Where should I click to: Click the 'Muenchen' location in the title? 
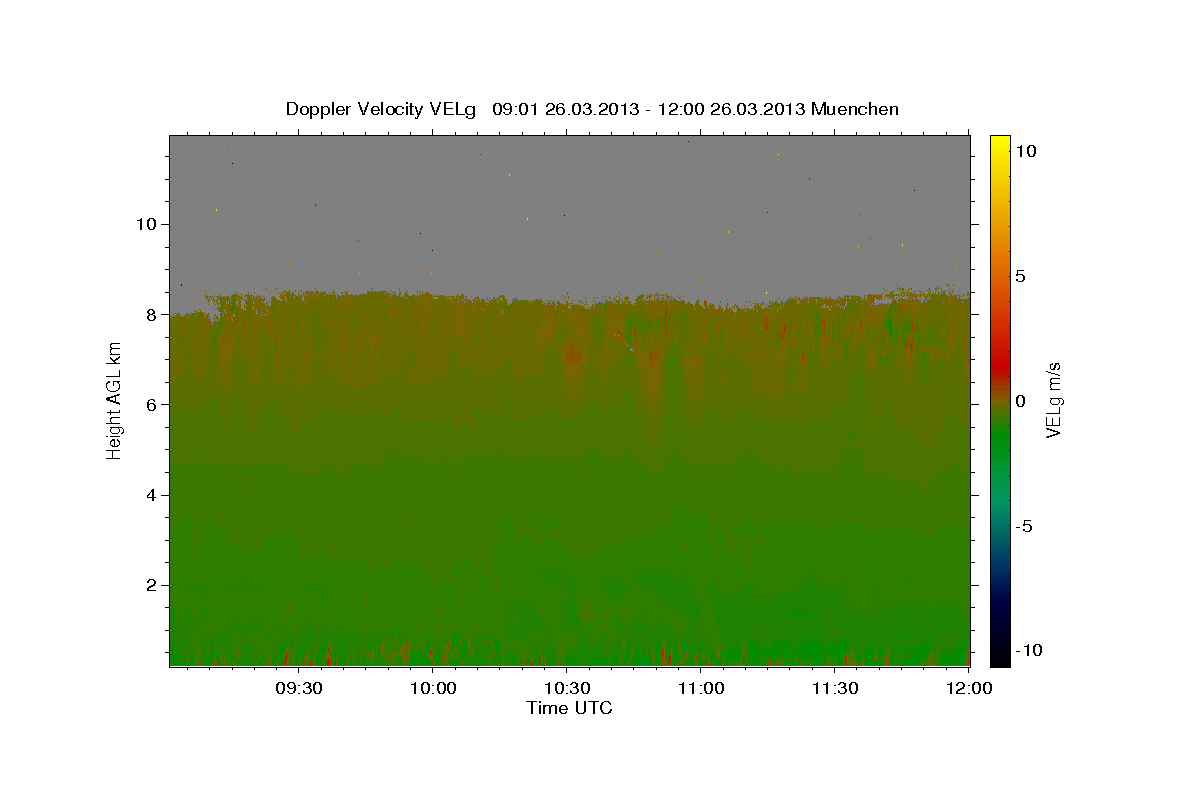coord(857,109)
